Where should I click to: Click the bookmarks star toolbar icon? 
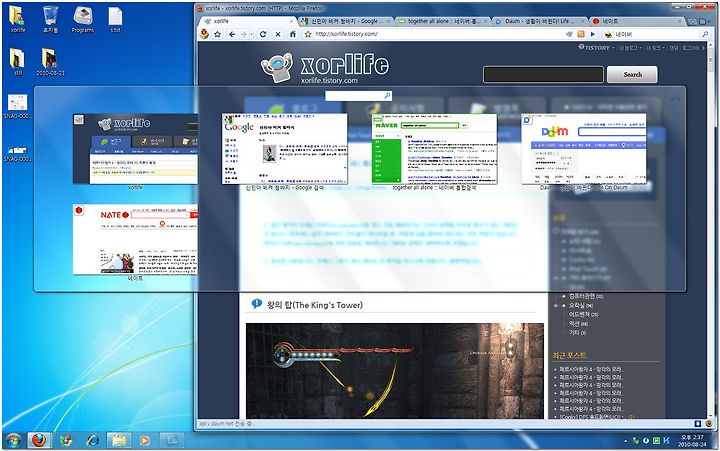pos(218,34)
